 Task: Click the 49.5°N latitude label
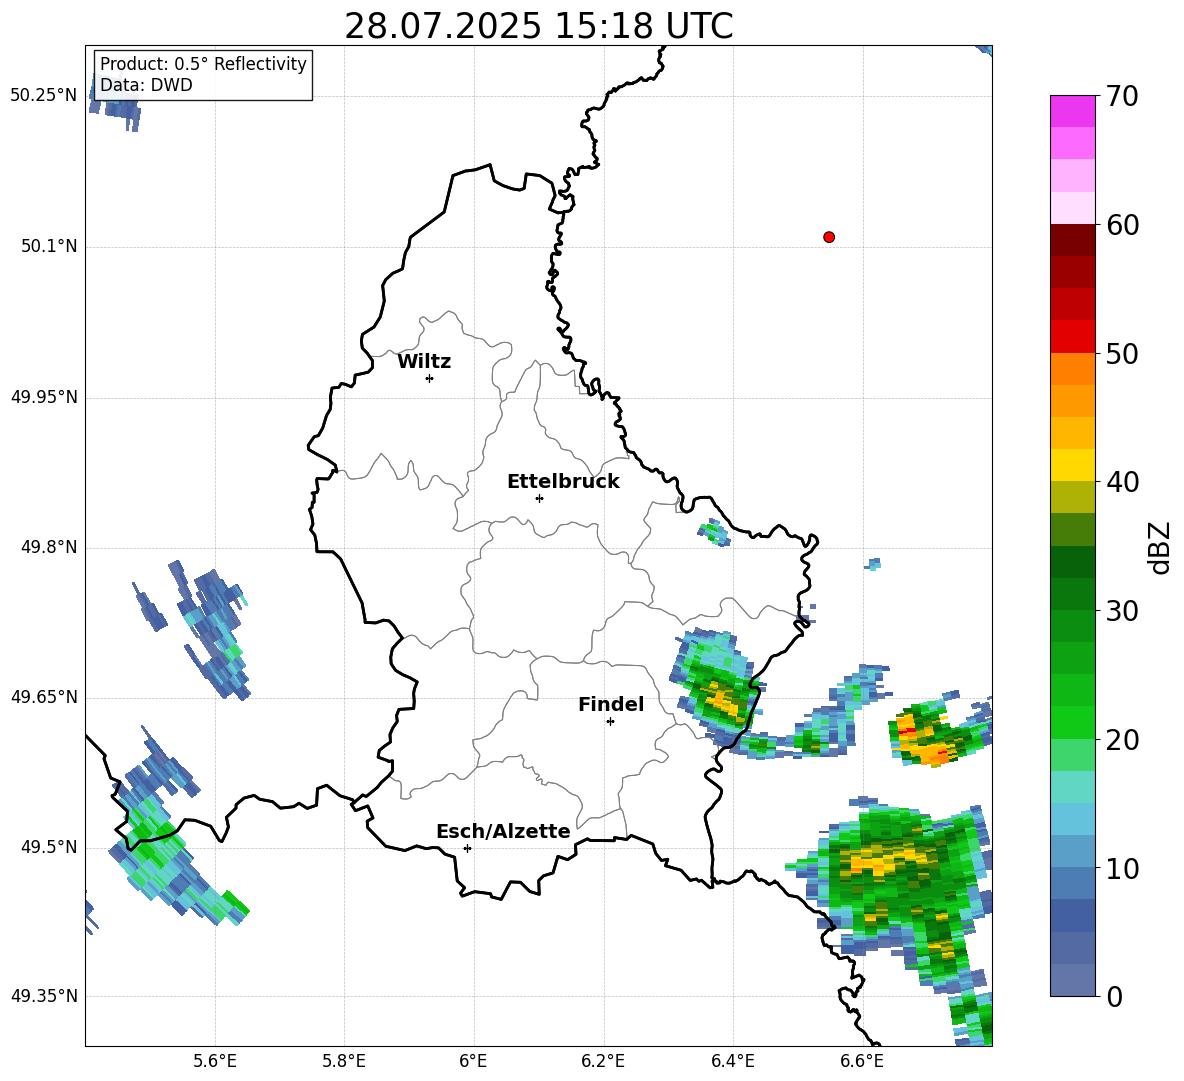pyautogui.click(x=49, y=847)
